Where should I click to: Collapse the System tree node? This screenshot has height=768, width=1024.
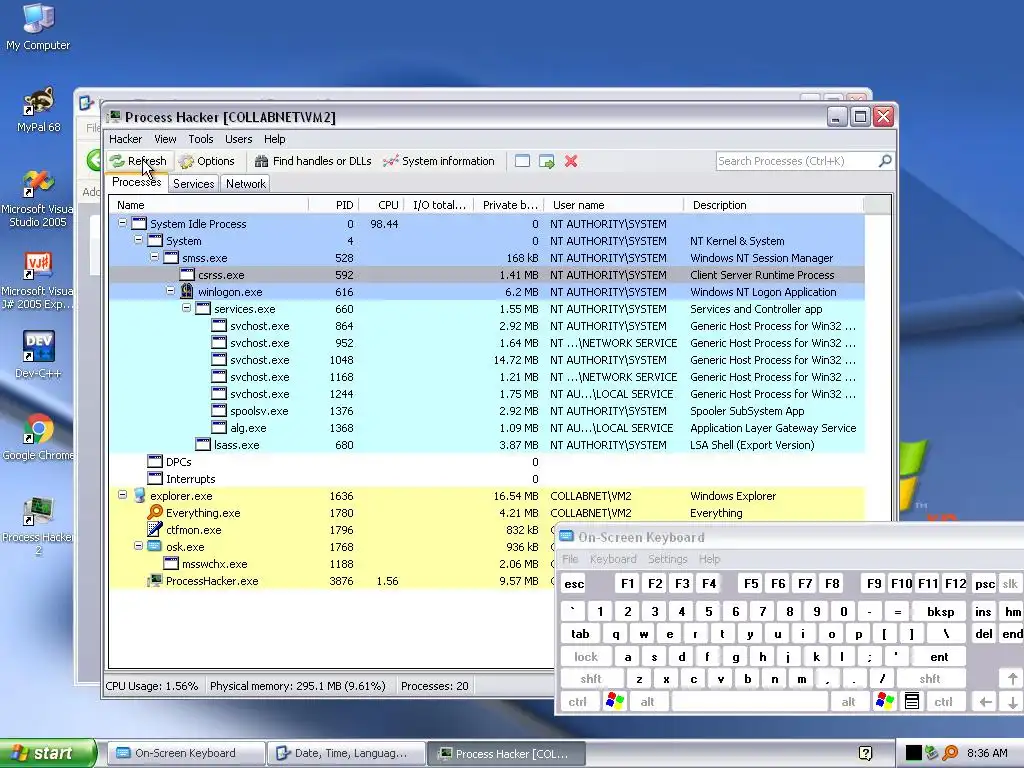[138, 240]
